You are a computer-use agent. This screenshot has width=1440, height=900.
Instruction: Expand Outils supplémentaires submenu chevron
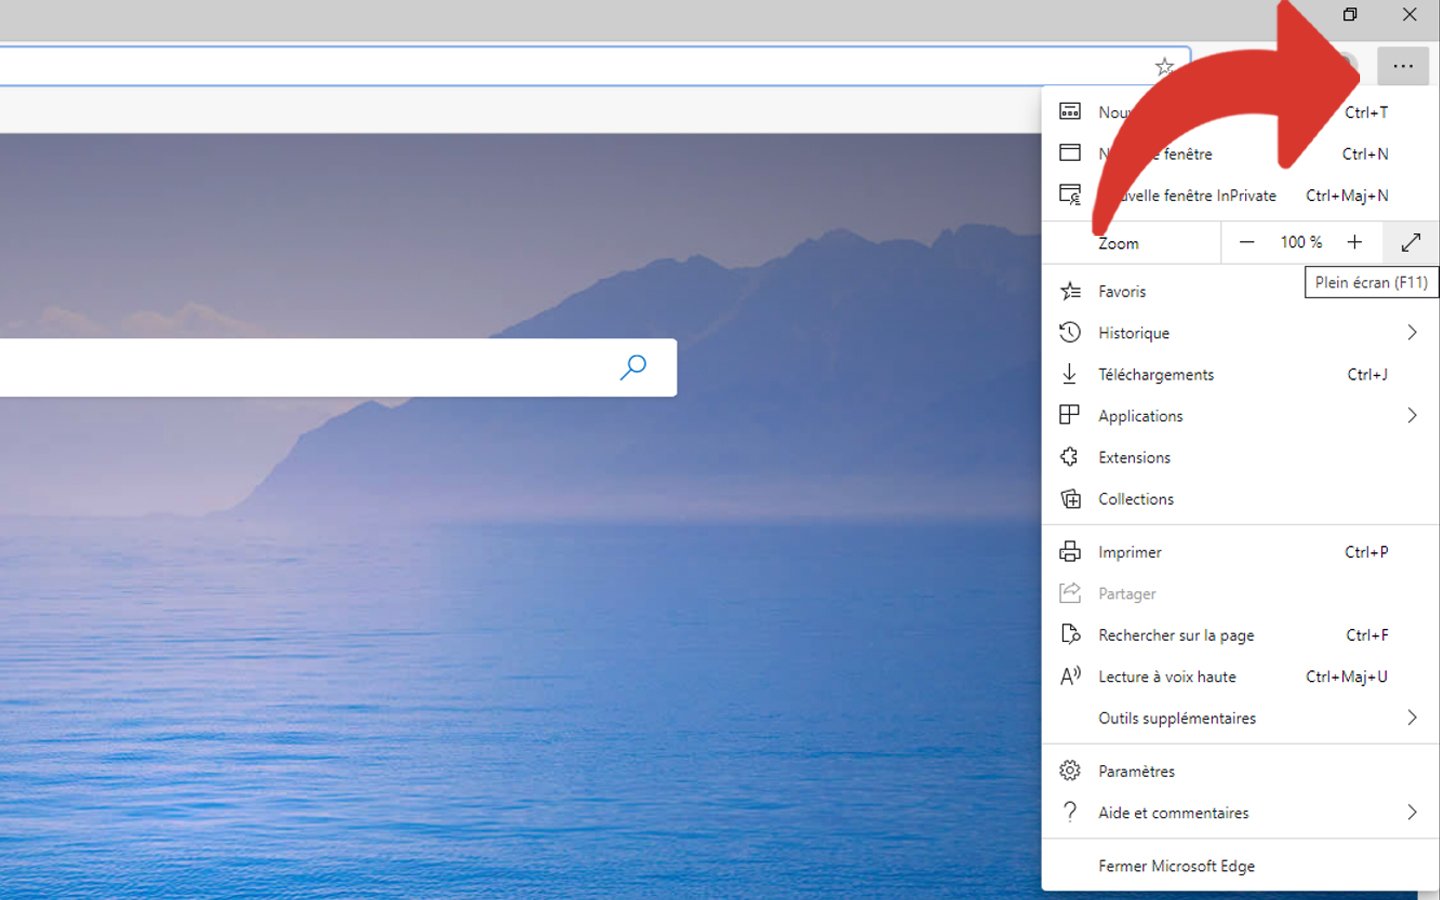tap(1411, 718)
